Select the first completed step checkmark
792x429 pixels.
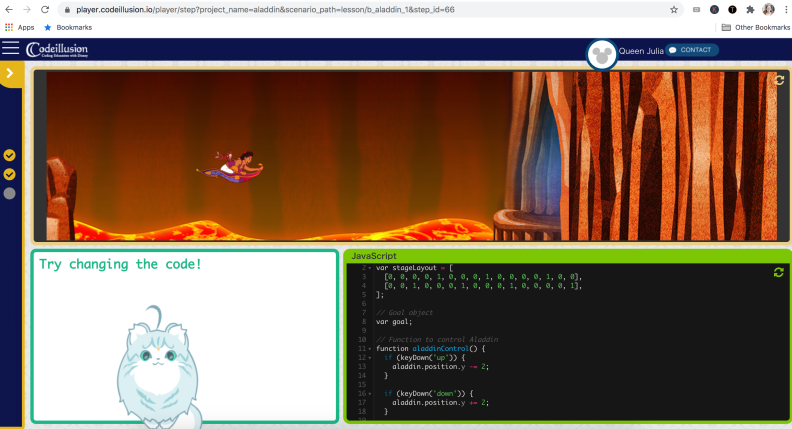coord(10,155)
